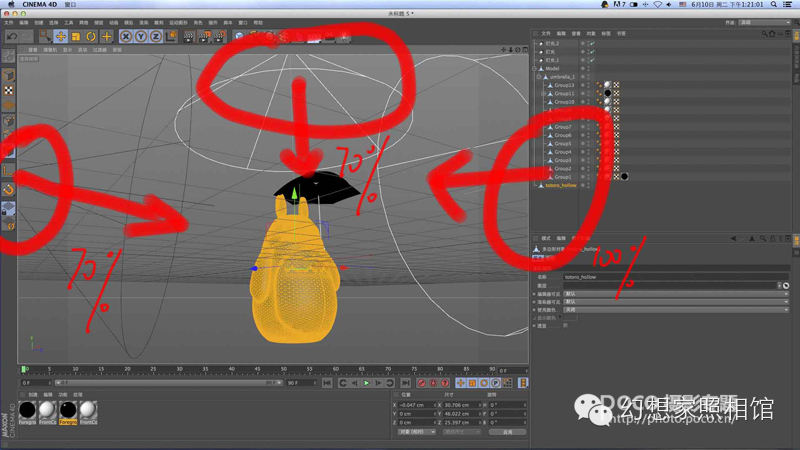Click the position X field -0.047 cm
800x450 pixels.
pyautogui.click(x=417, y=405)
